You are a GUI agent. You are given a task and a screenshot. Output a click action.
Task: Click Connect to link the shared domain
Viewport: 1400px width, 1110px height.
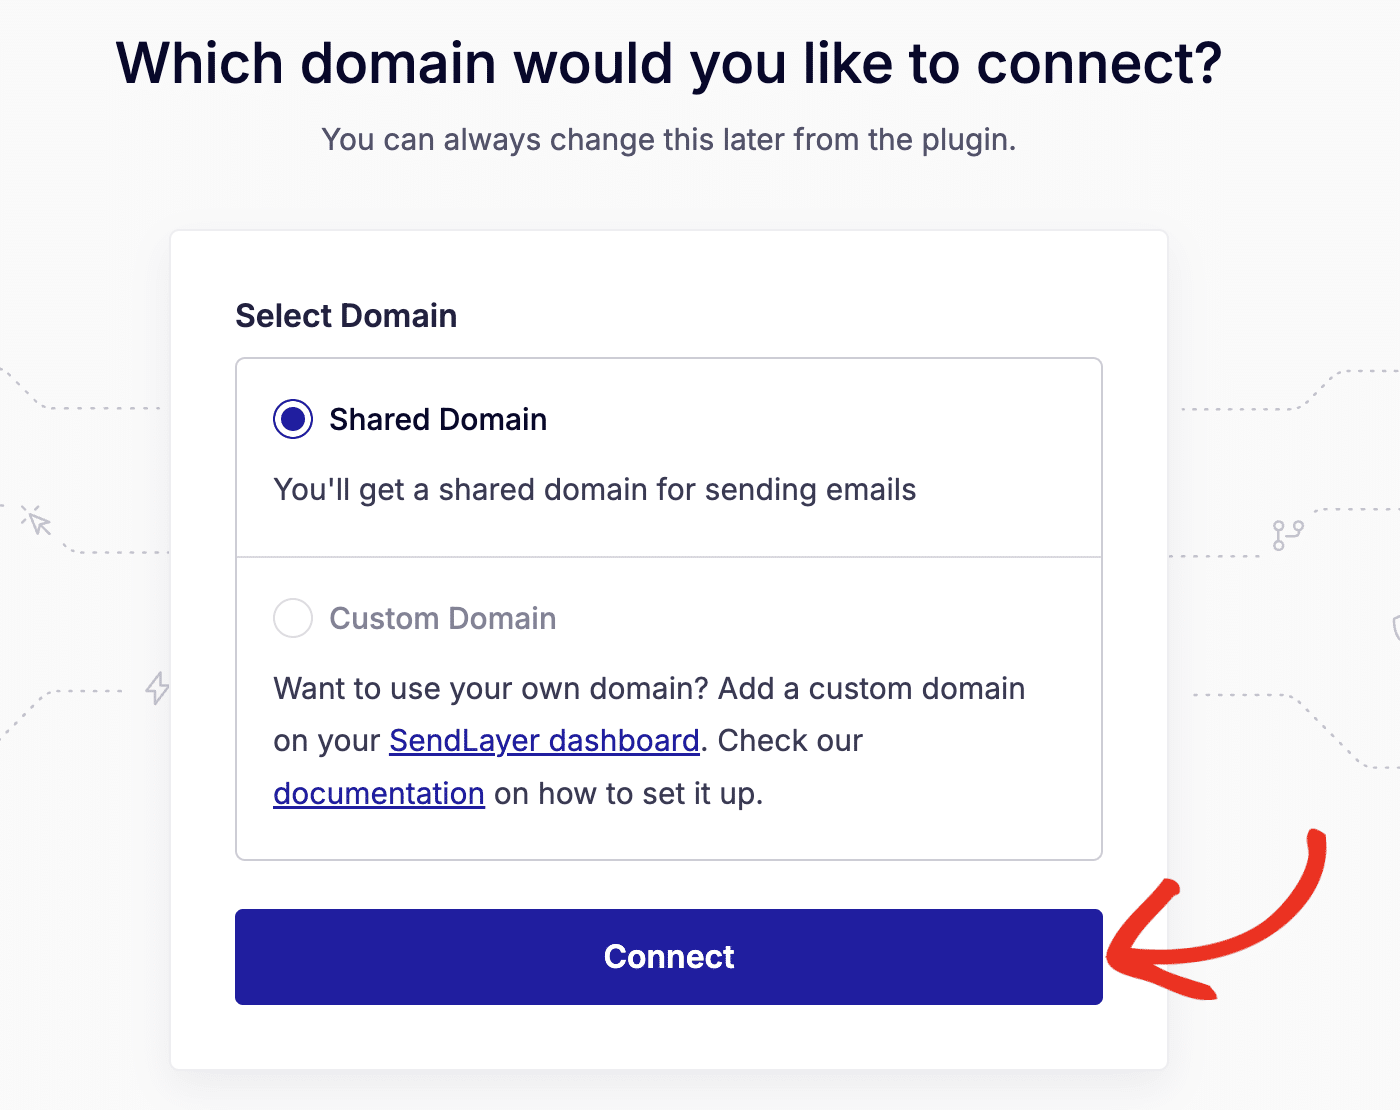(x=668, y=956)
